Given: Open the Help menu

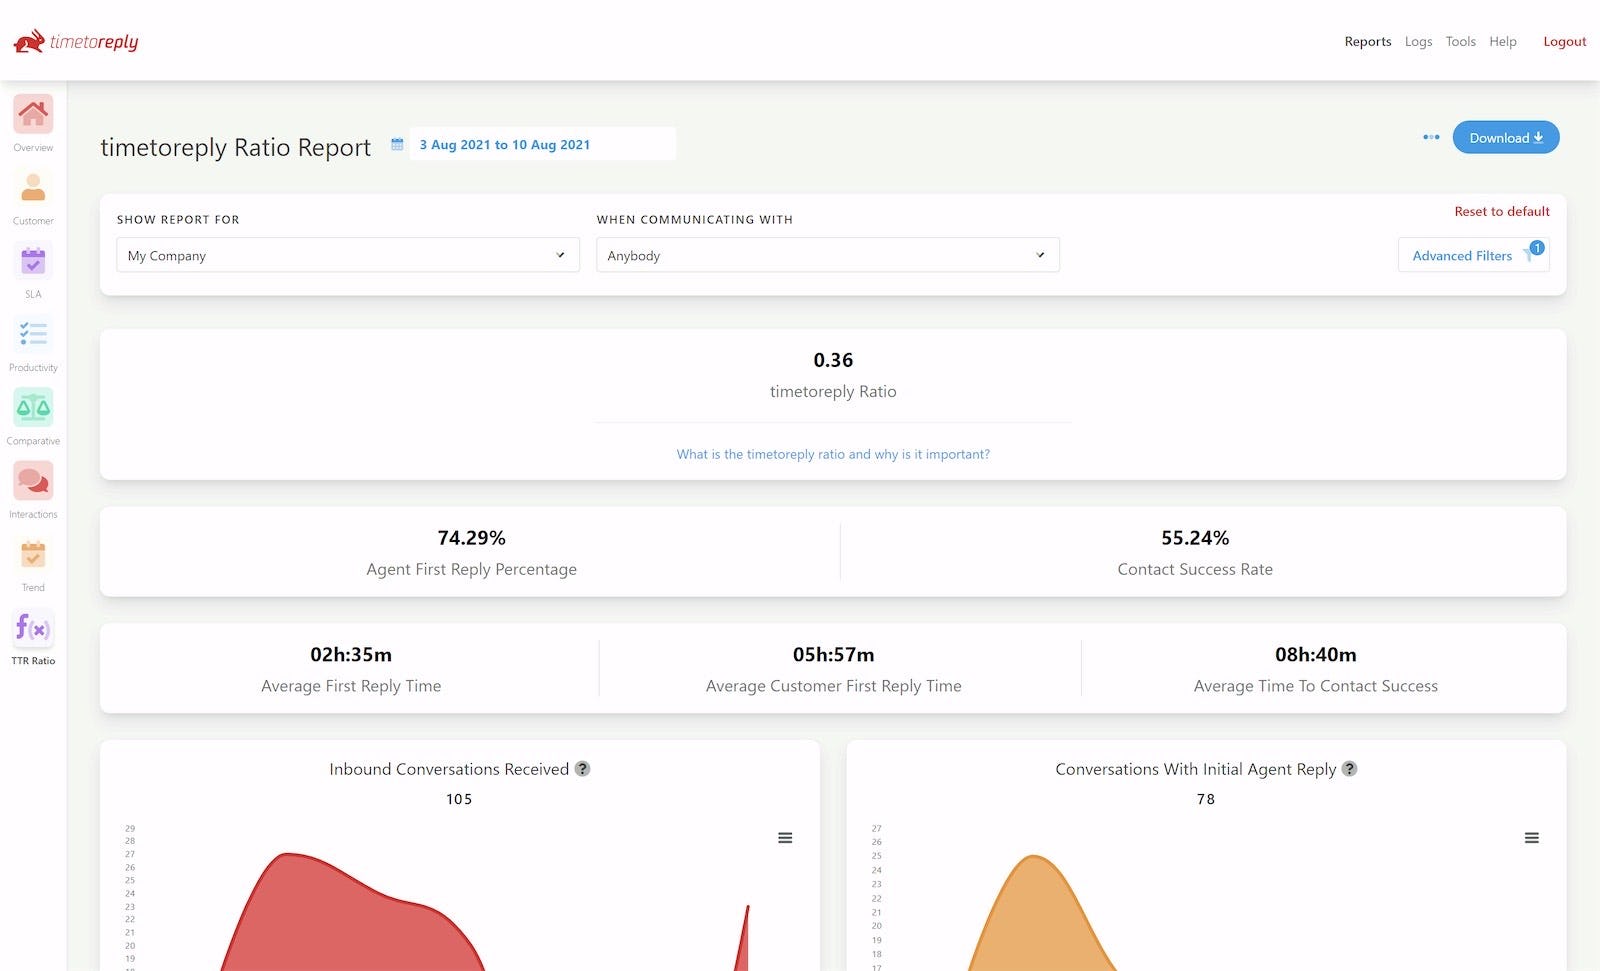Looking at the screenshot, I should [x=1503, y=41].
